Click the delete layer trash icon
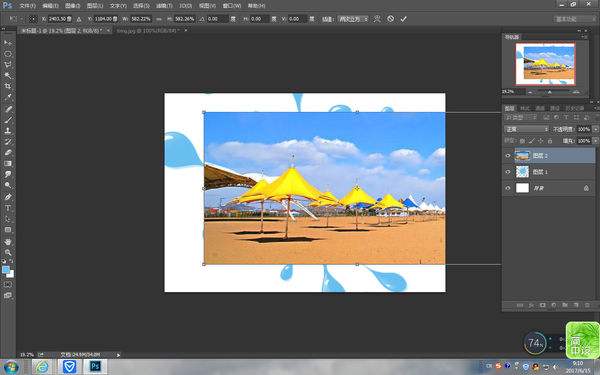The height and width of the screenshot is (375, 600). pos(587,305)
